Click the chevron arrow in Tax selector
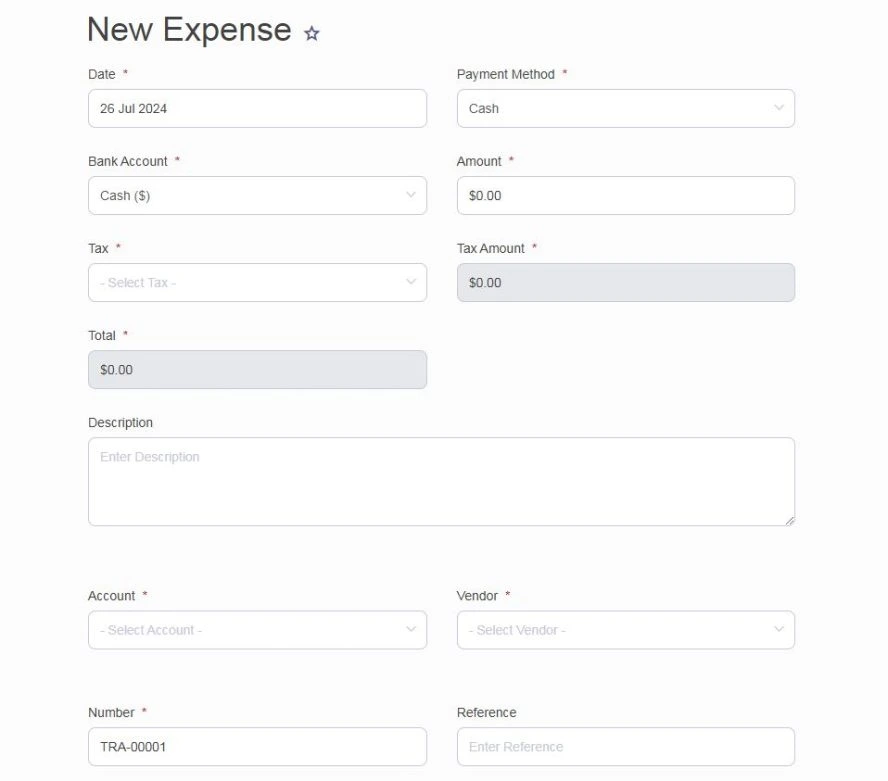888x781 pixels. tap(411, 282)
